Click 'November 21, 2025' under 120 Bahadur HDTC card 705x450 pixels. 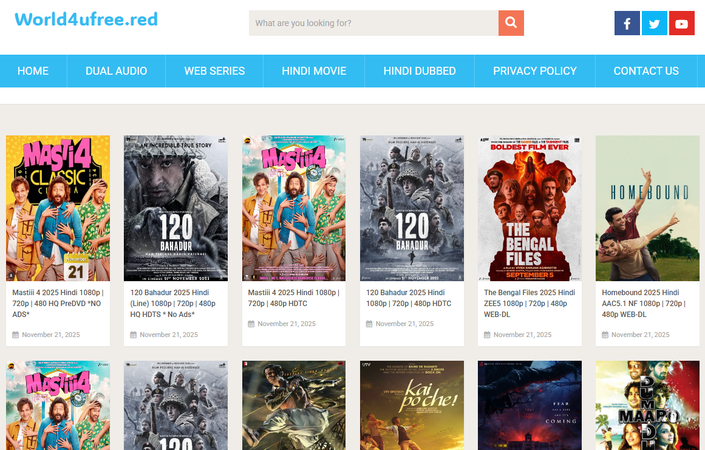click(405, 324)
